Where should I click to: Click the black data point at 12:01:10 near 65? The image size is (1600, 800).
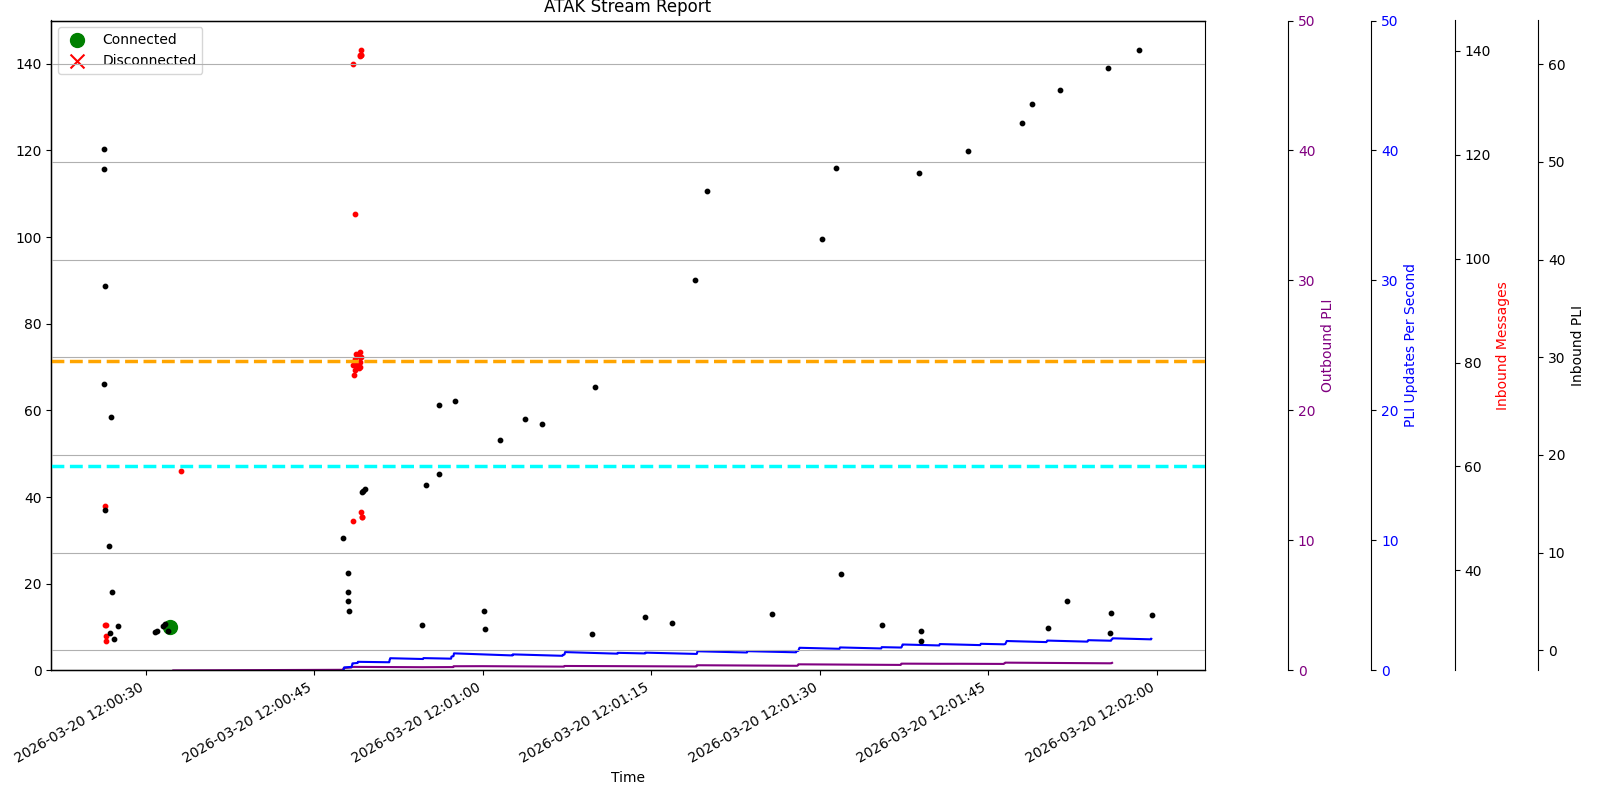tap(595, 387)
